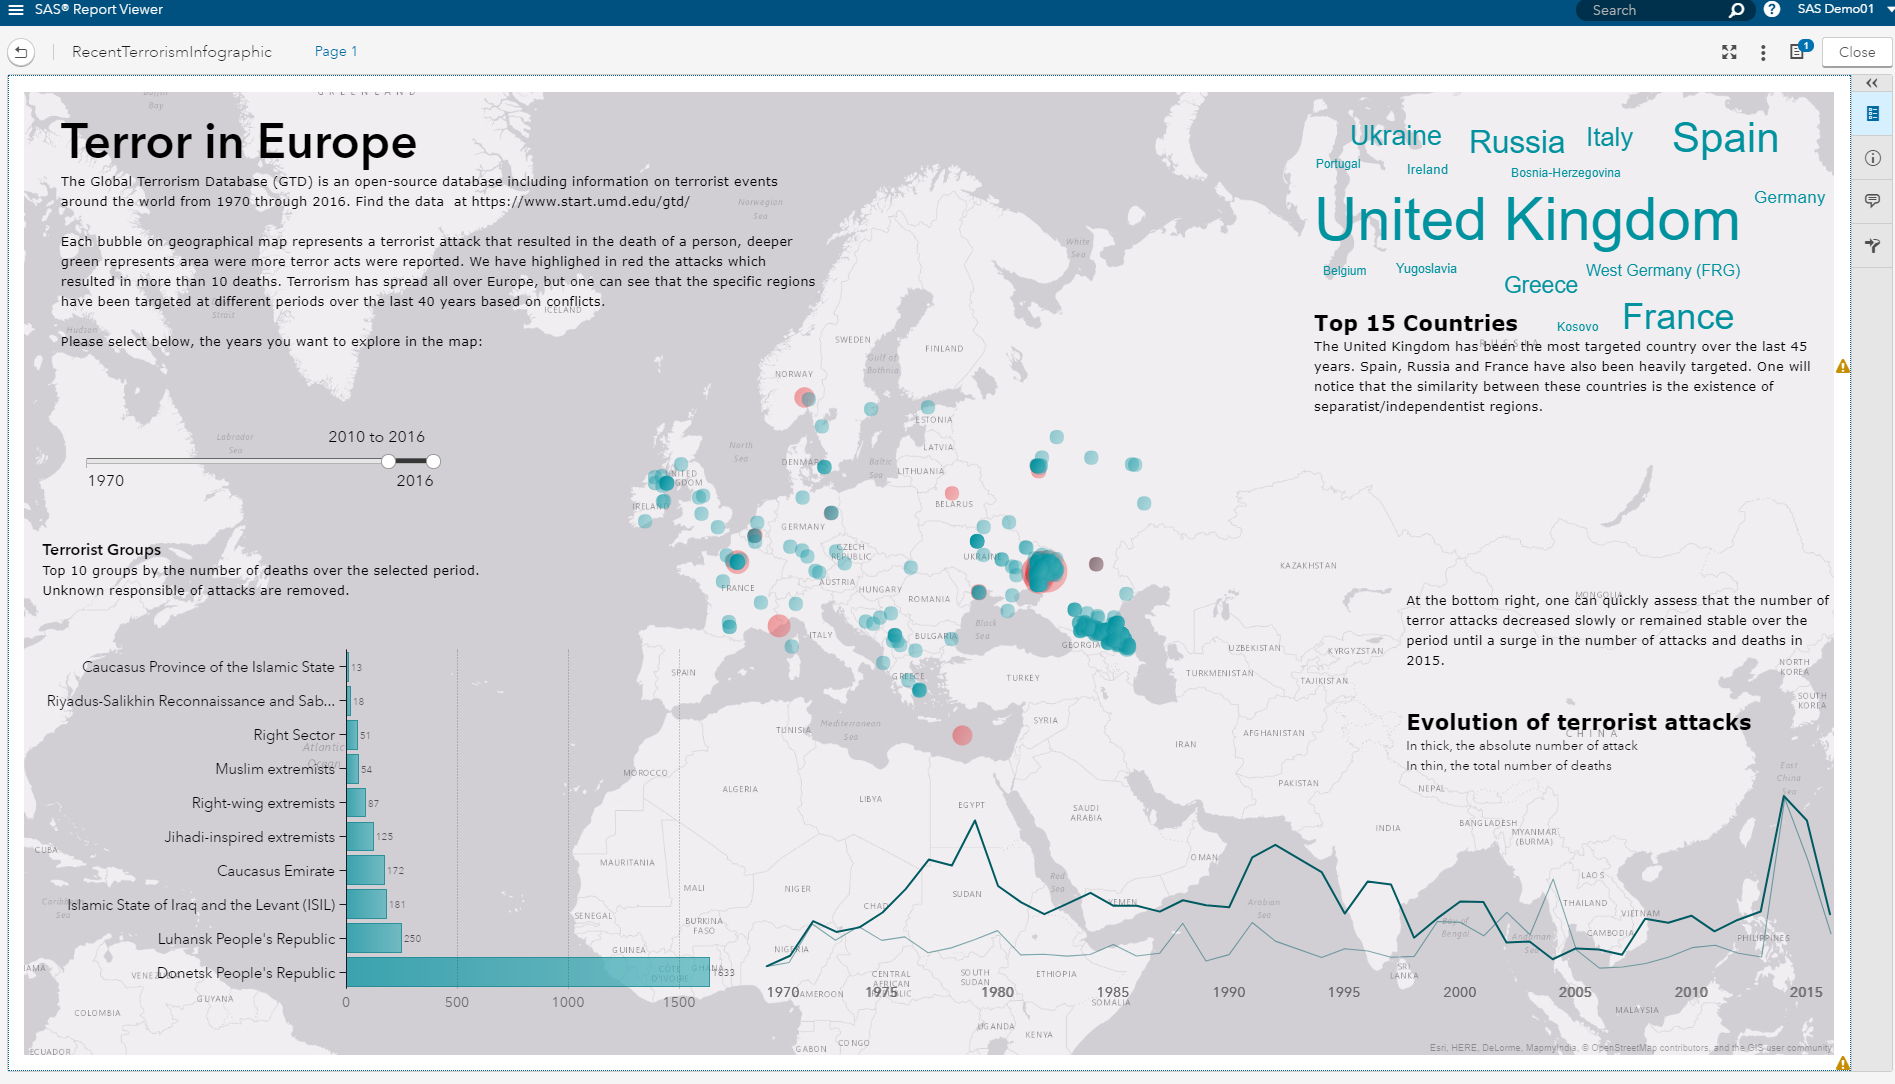Open the application hamburger menu
1895x1084 pixels.
(x=15, y=11)
